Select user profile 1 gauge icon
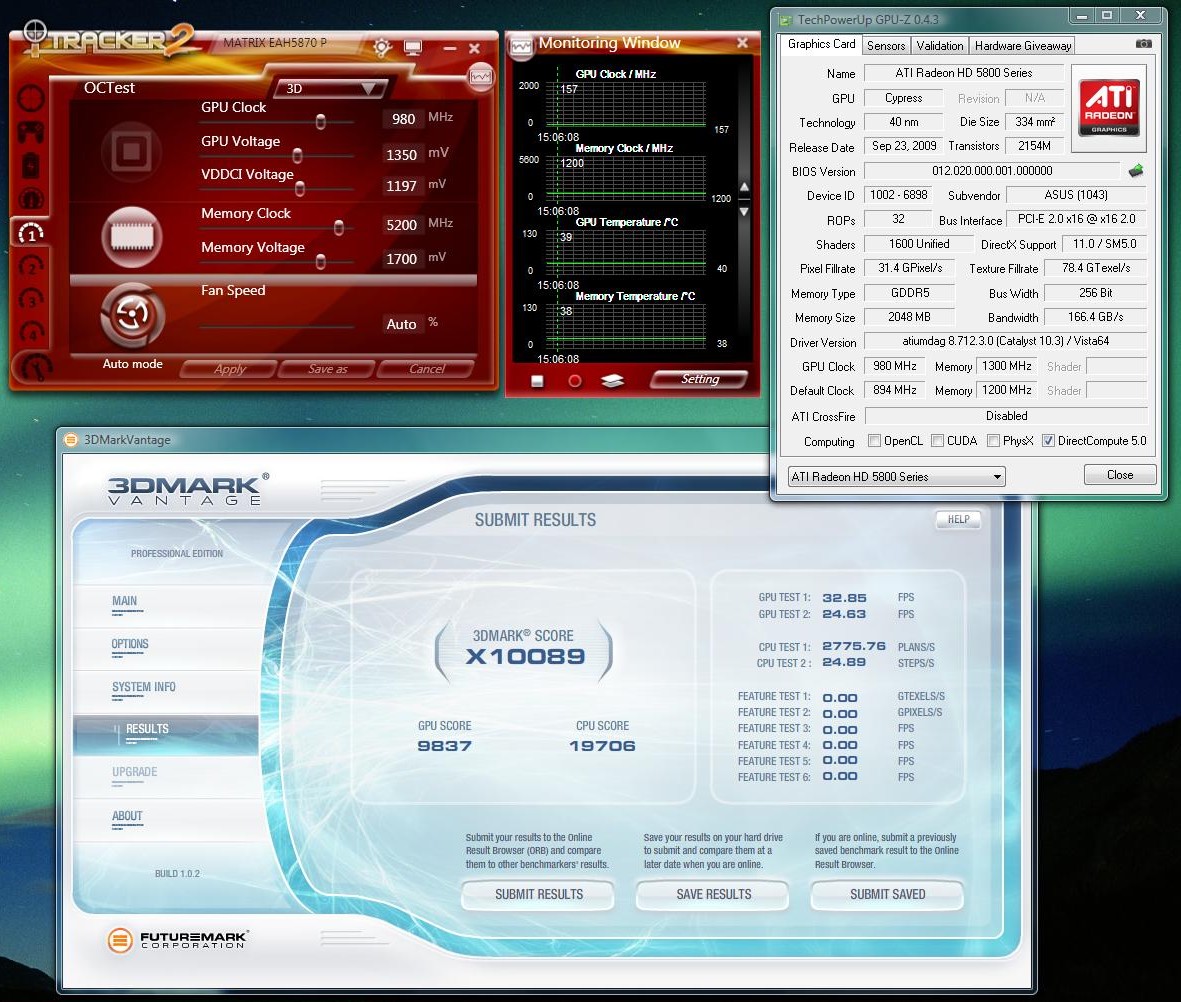 click(x=31, y=233)
